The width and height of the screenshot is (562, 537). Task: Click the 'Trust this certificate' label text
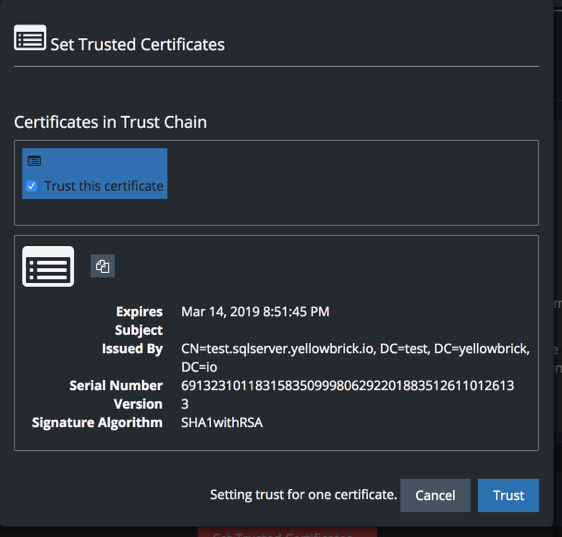point(104,186)
